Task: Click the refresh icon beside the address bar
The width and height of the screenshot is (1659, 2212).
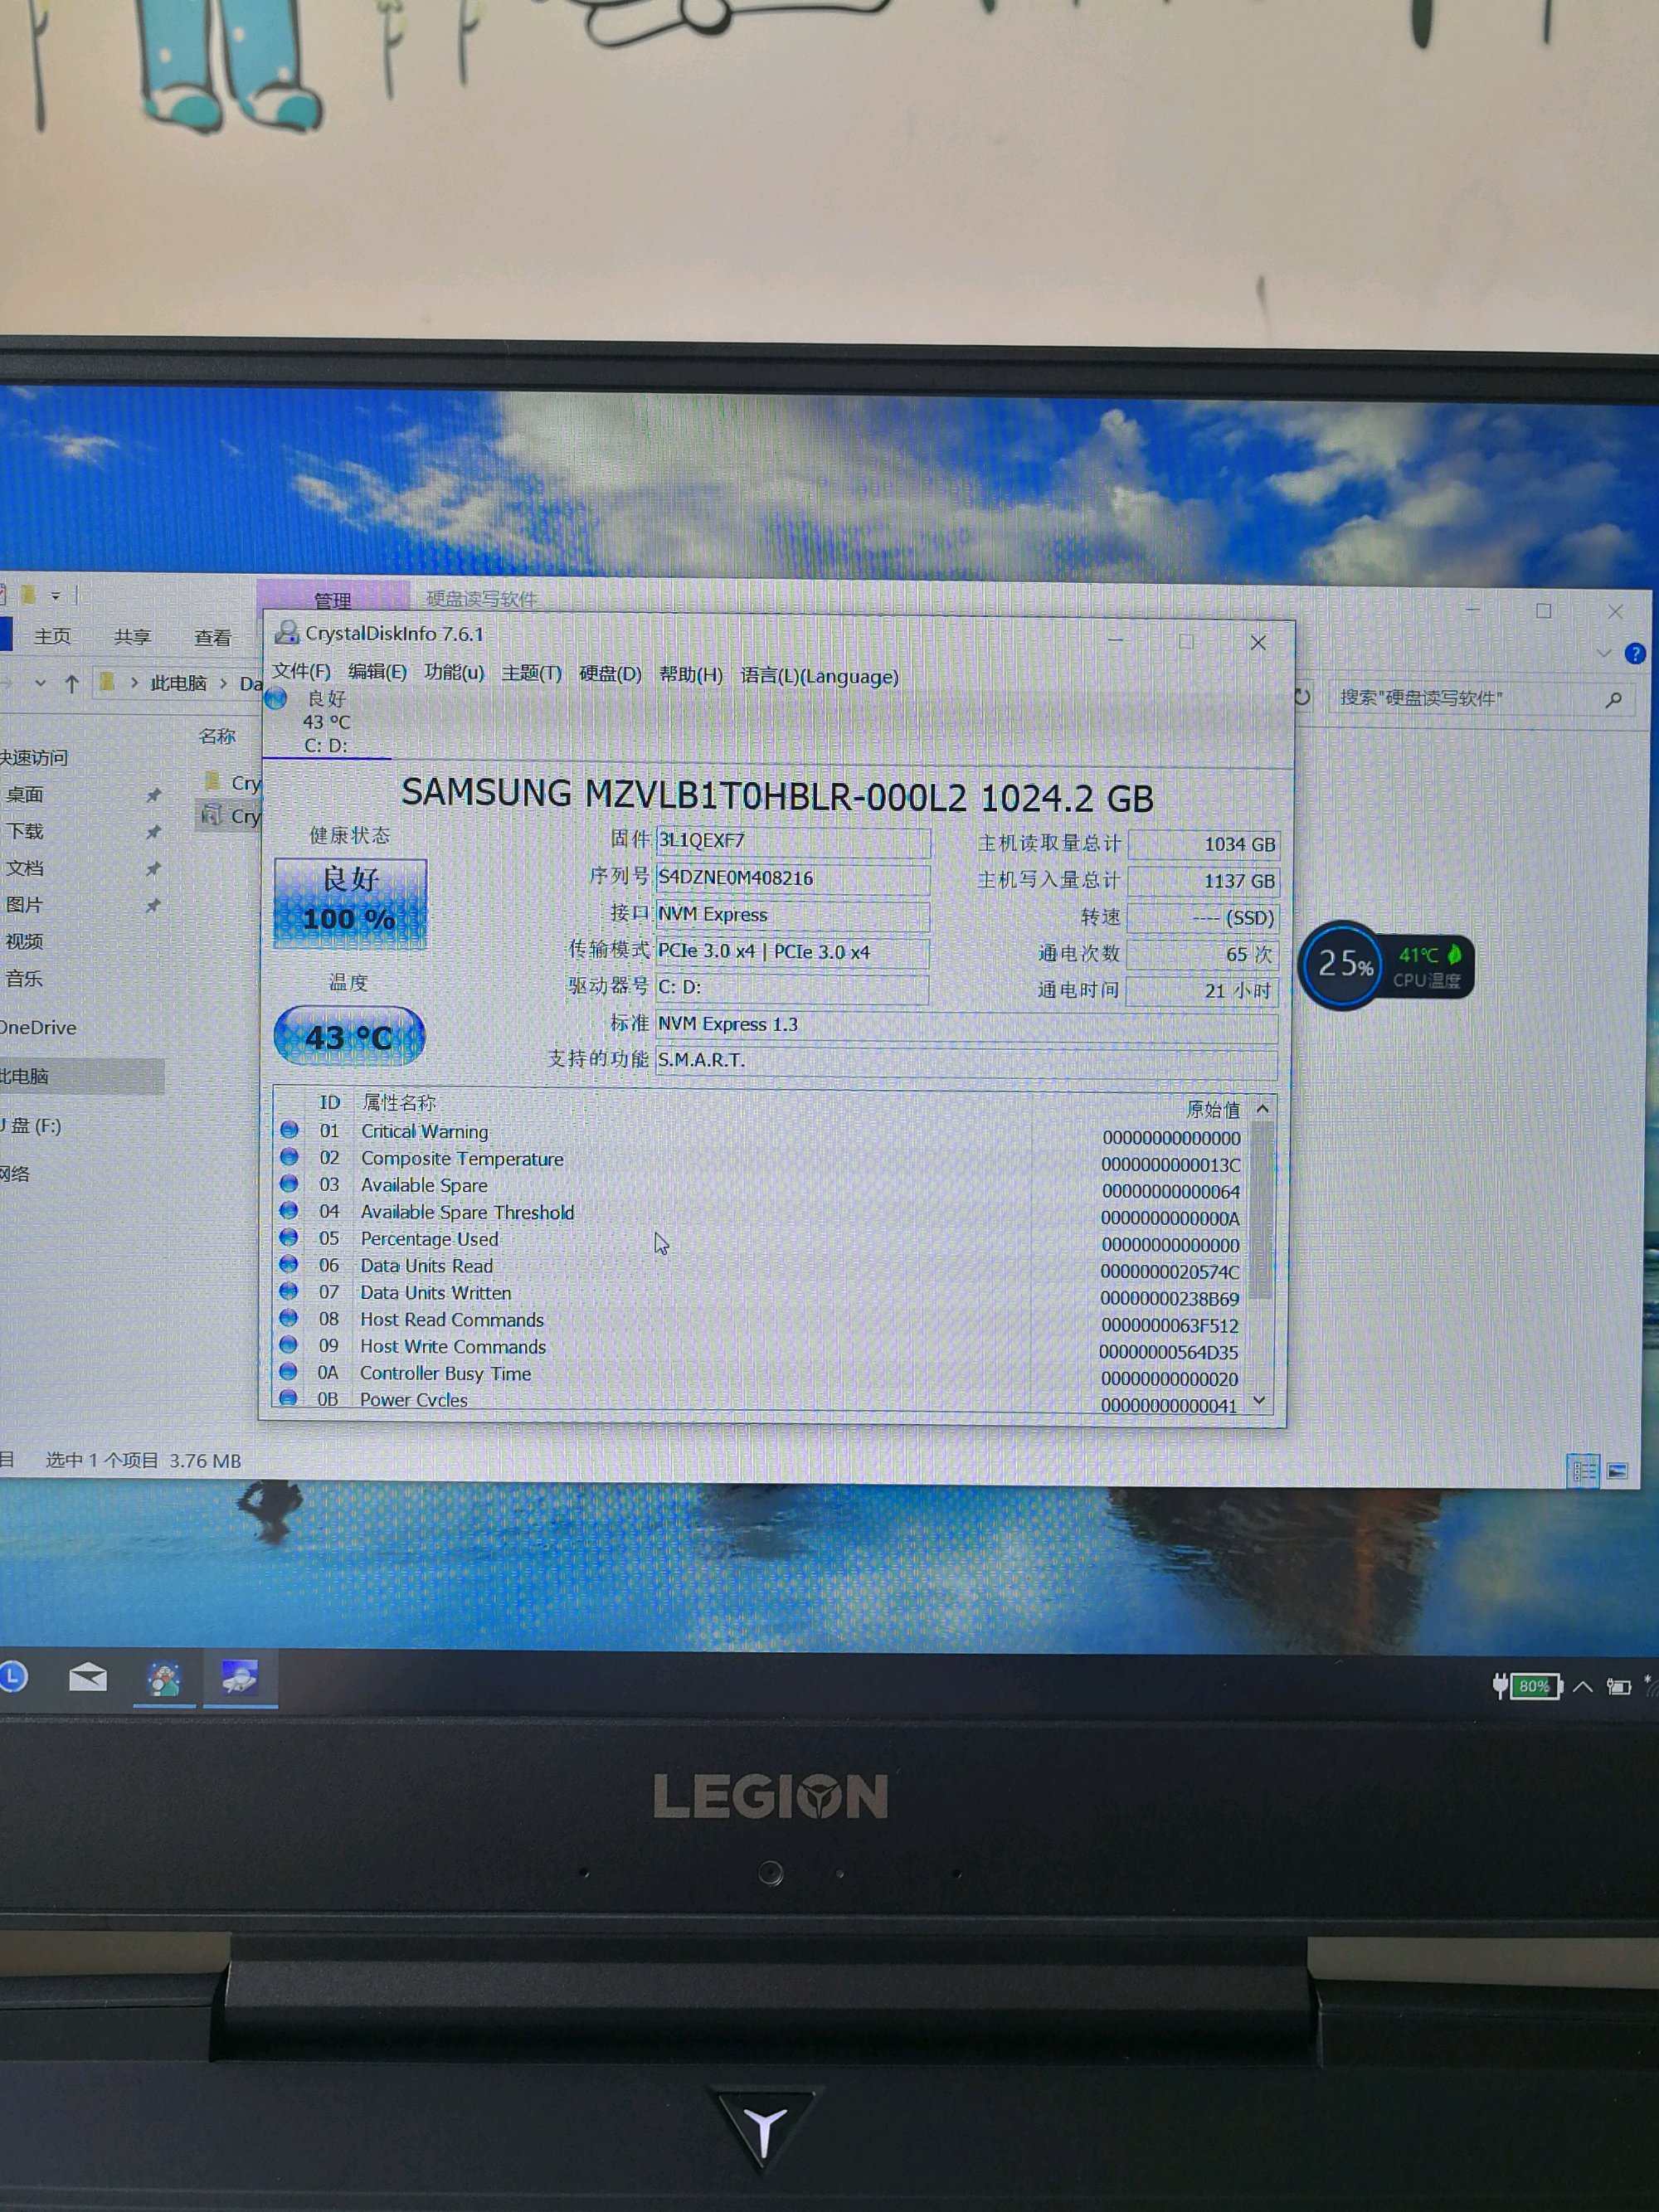Action: pyautogui.click(x=1303, y=696)
